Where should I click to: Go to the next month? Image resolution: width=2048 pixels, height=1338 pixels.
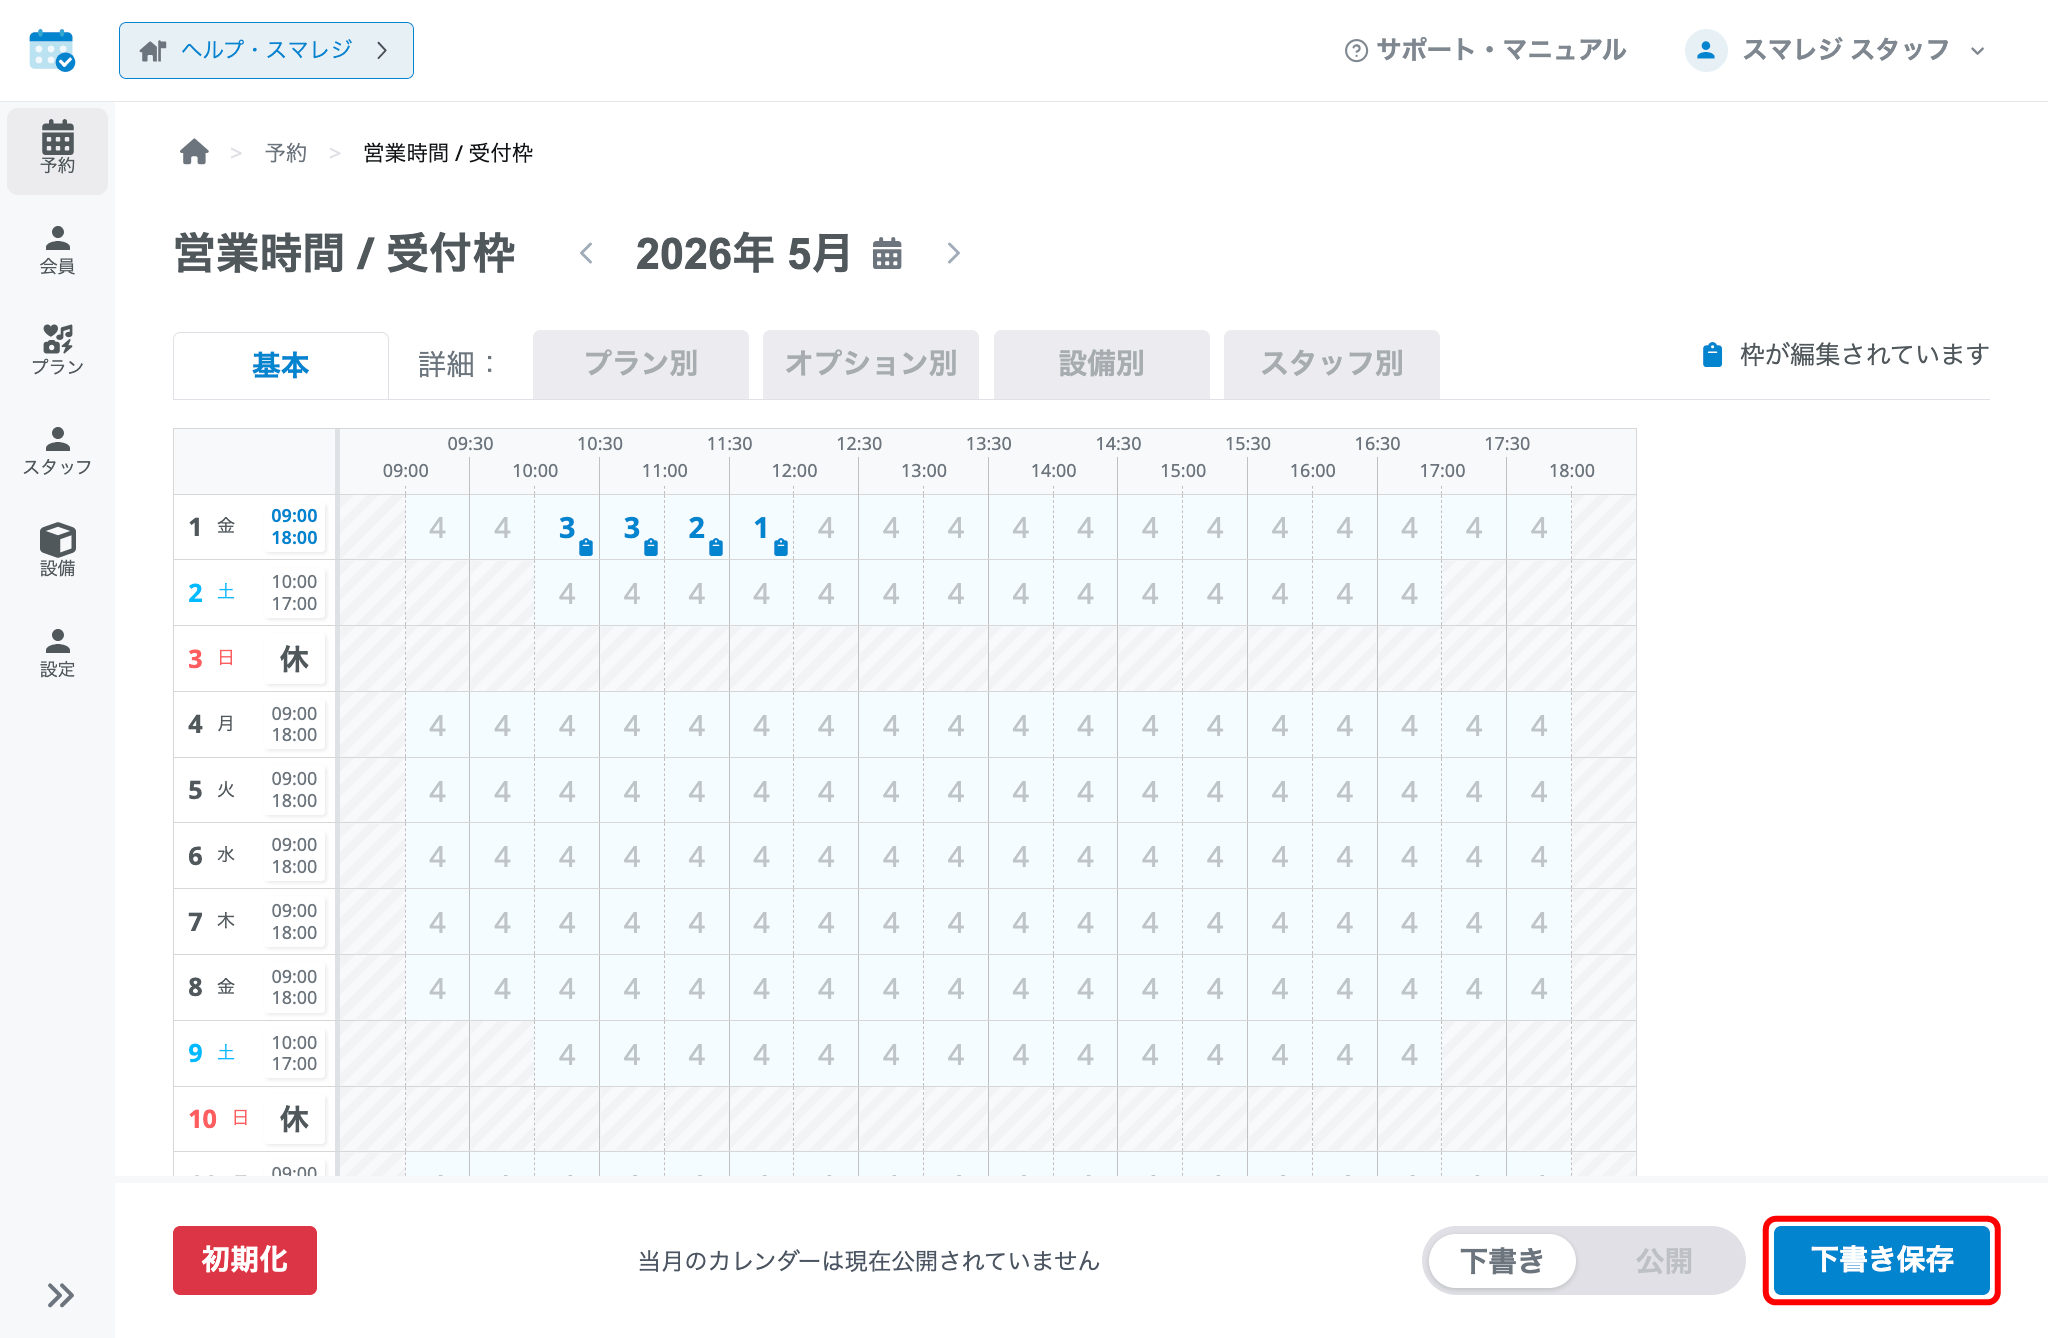coord(953,254)
